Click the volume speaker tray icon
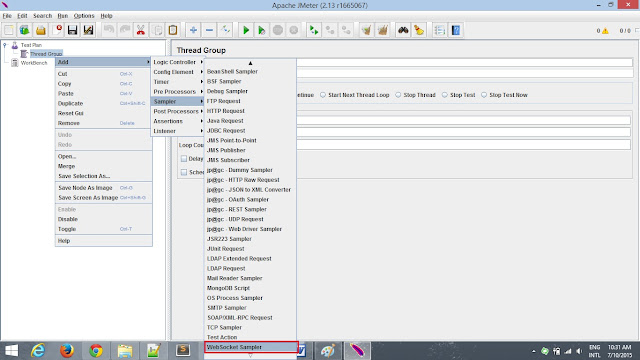Viewport: 640px width, 360px height. pyautogui.click(x=579, y=351)
